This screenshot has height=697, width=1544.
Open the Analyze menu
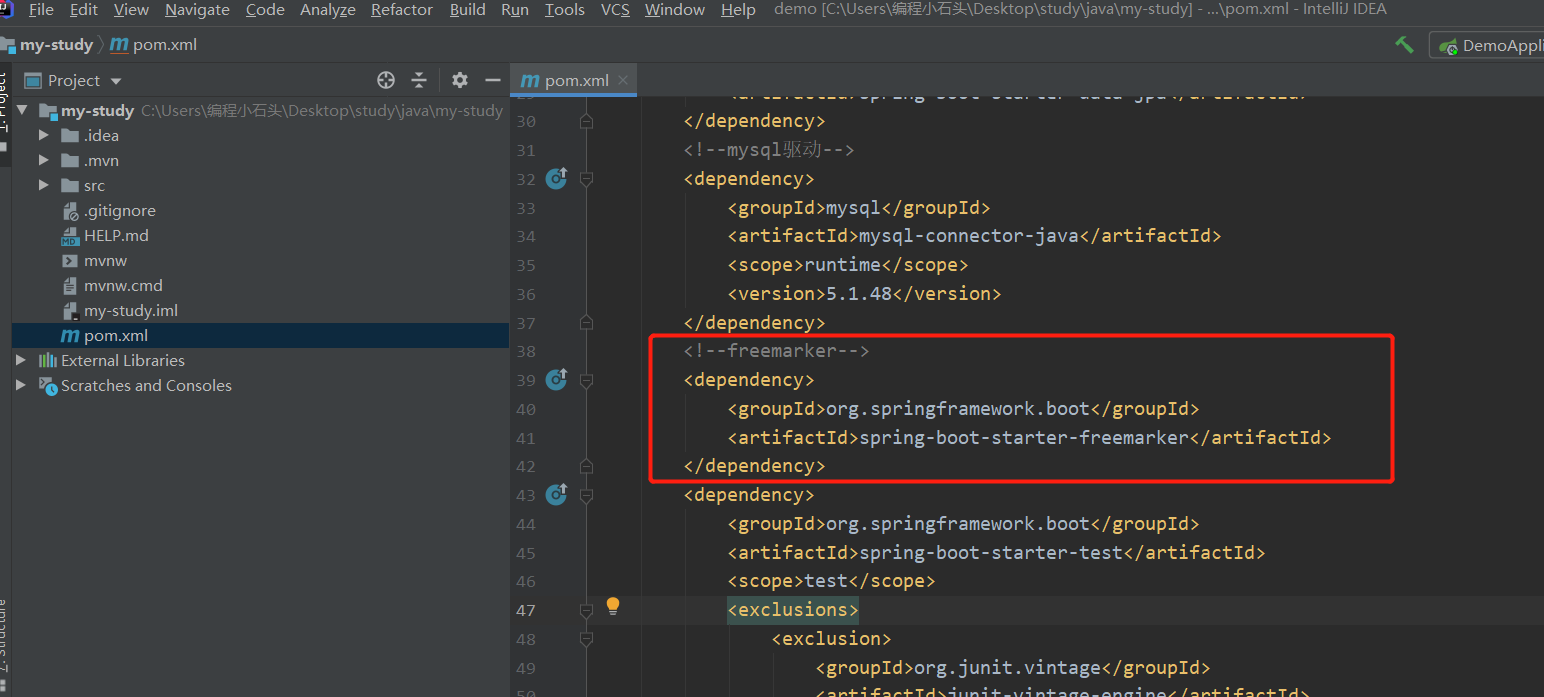point(328,10)
